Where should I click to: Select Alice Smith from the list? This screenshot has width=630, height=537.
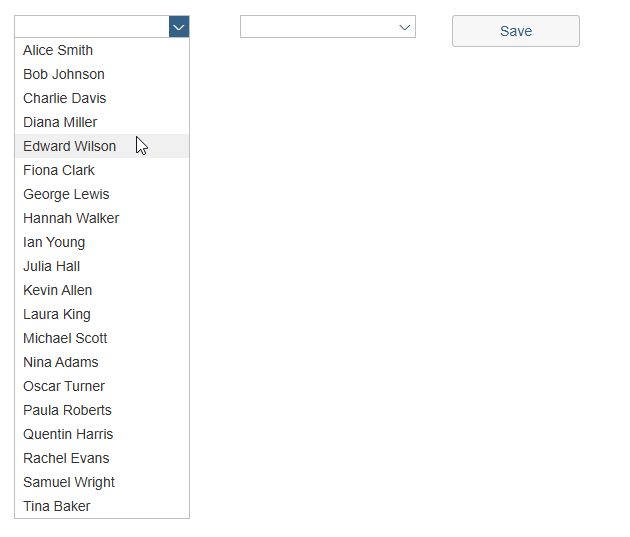tap(58, 50)
